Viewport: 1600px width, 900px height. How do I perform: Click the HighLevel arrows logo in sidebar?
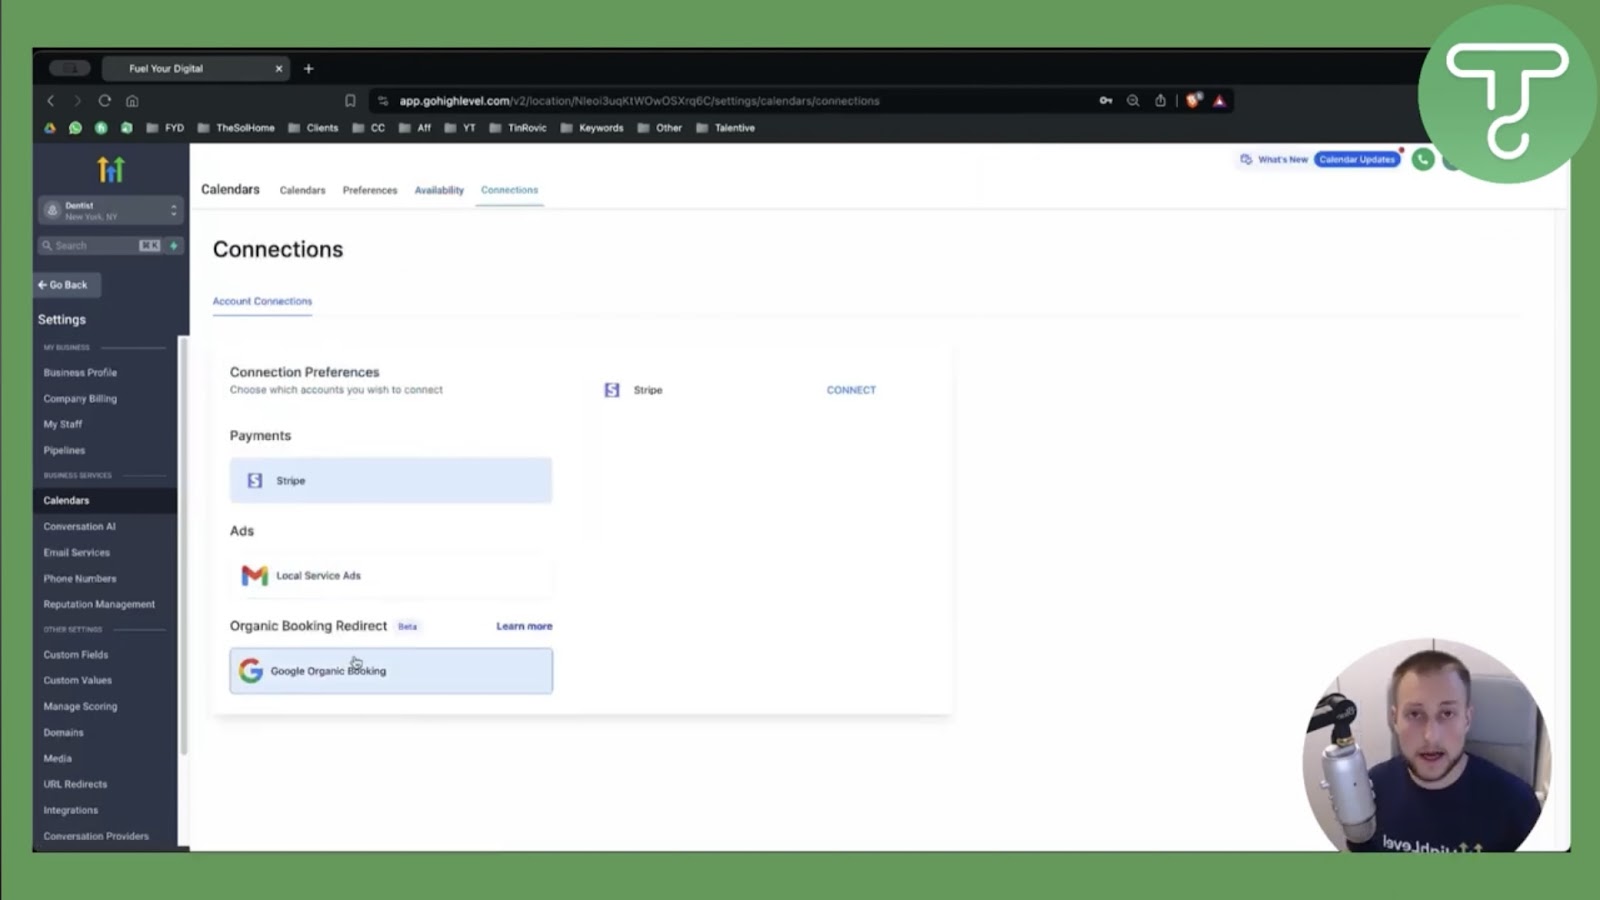(x=111, y=170)
